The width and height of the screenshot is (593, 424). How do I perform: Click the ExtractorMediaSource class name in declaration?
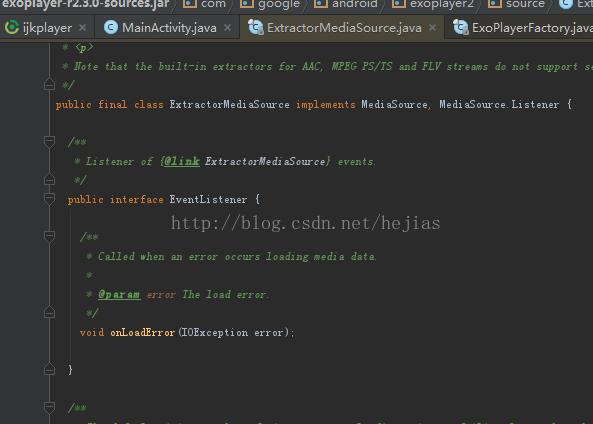[230, 104]
